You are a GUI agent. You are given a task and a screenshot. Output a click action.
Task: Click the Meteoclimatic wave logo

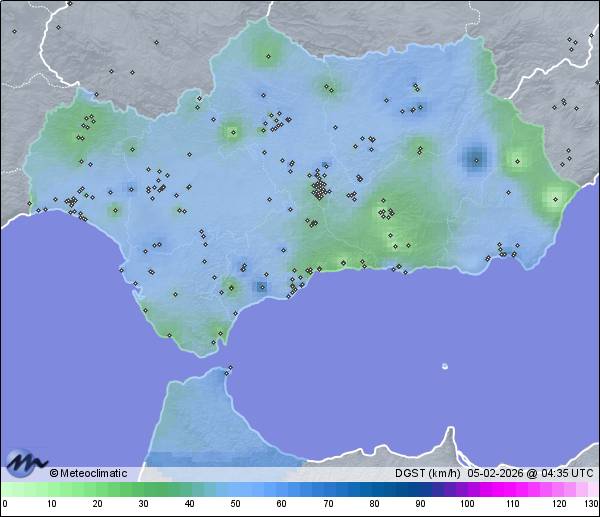tap(23, 462)
